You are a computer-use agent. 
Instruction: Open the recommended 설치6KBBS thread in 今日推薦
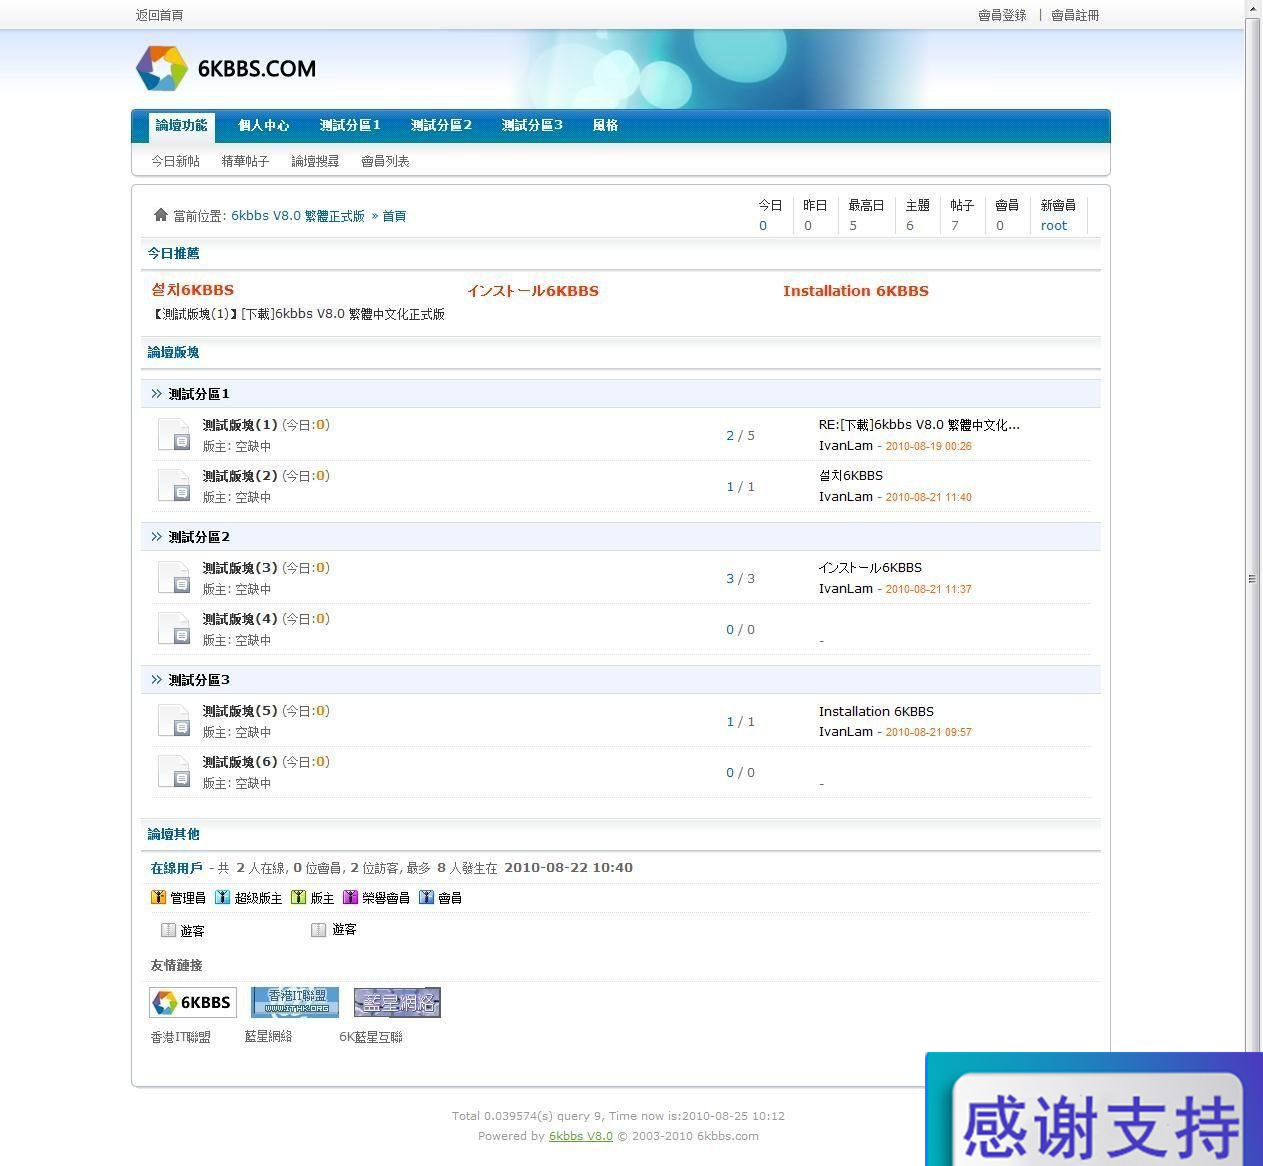point(192,291)
